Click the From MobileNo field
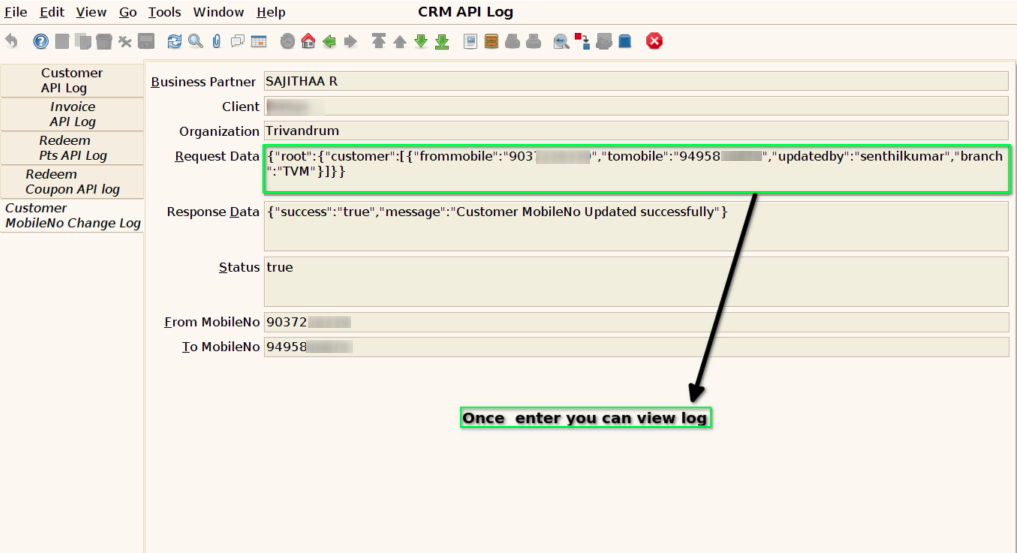Viewport: 1017px width, 553px height. (x=636, y=322)
